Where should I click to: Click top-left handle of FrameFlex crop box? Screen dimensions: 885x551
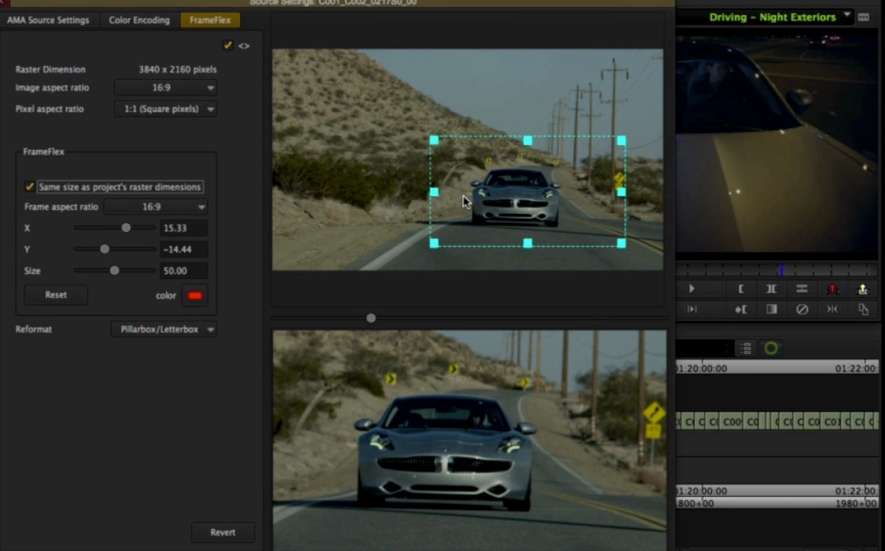pos(434,140)
